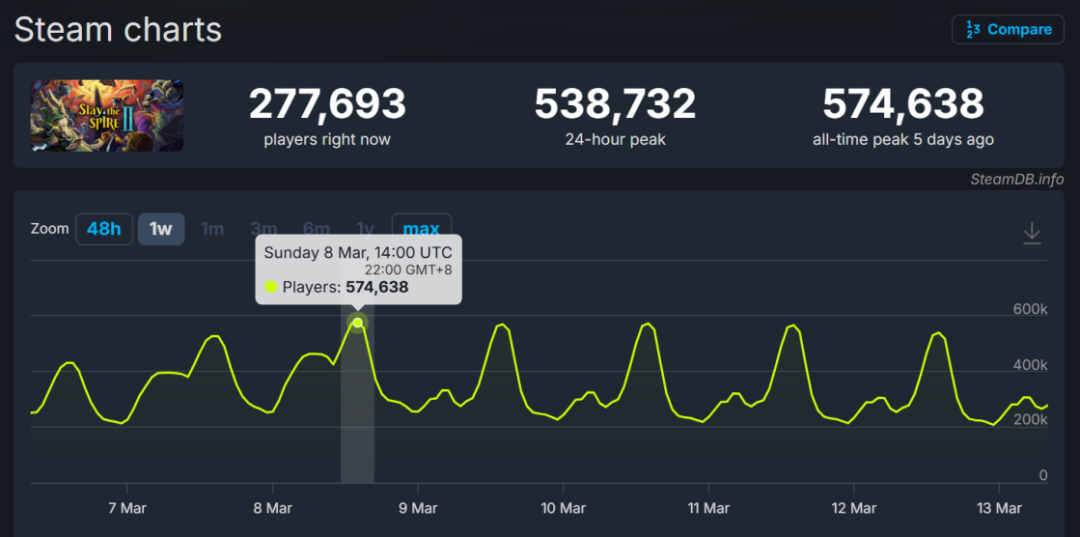Open the Slay the Spire II game thumbnail
Viewport: 1080px width, 537px height.
107,115
